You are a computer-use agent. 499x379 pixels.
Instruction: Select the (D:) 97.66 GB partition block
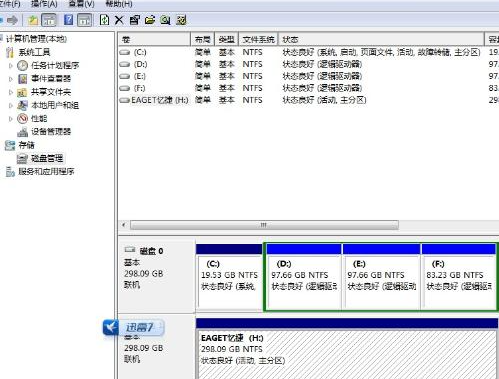[x=304, y=277]
